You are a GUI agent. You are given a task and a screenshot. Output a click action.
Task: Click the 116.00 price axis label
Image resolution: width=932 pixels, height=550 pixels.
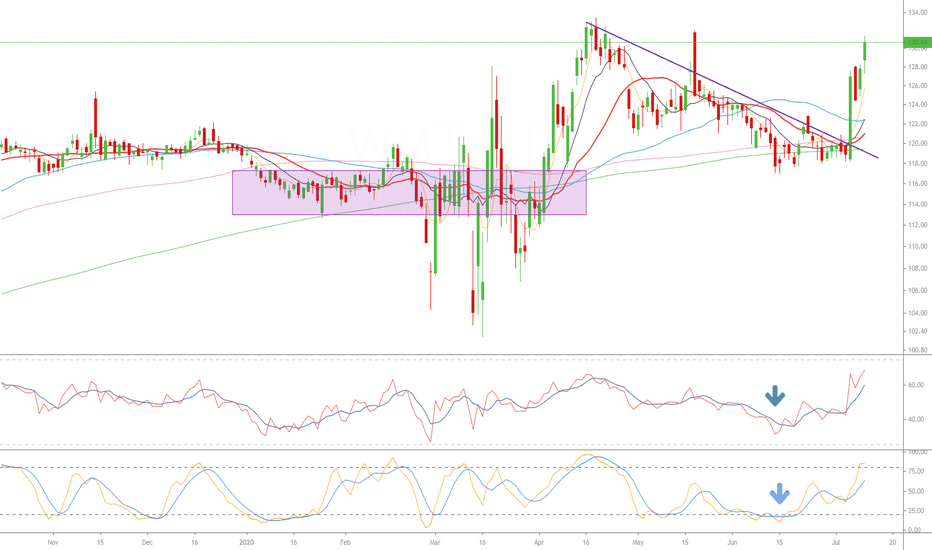click(x=918, y=183)
